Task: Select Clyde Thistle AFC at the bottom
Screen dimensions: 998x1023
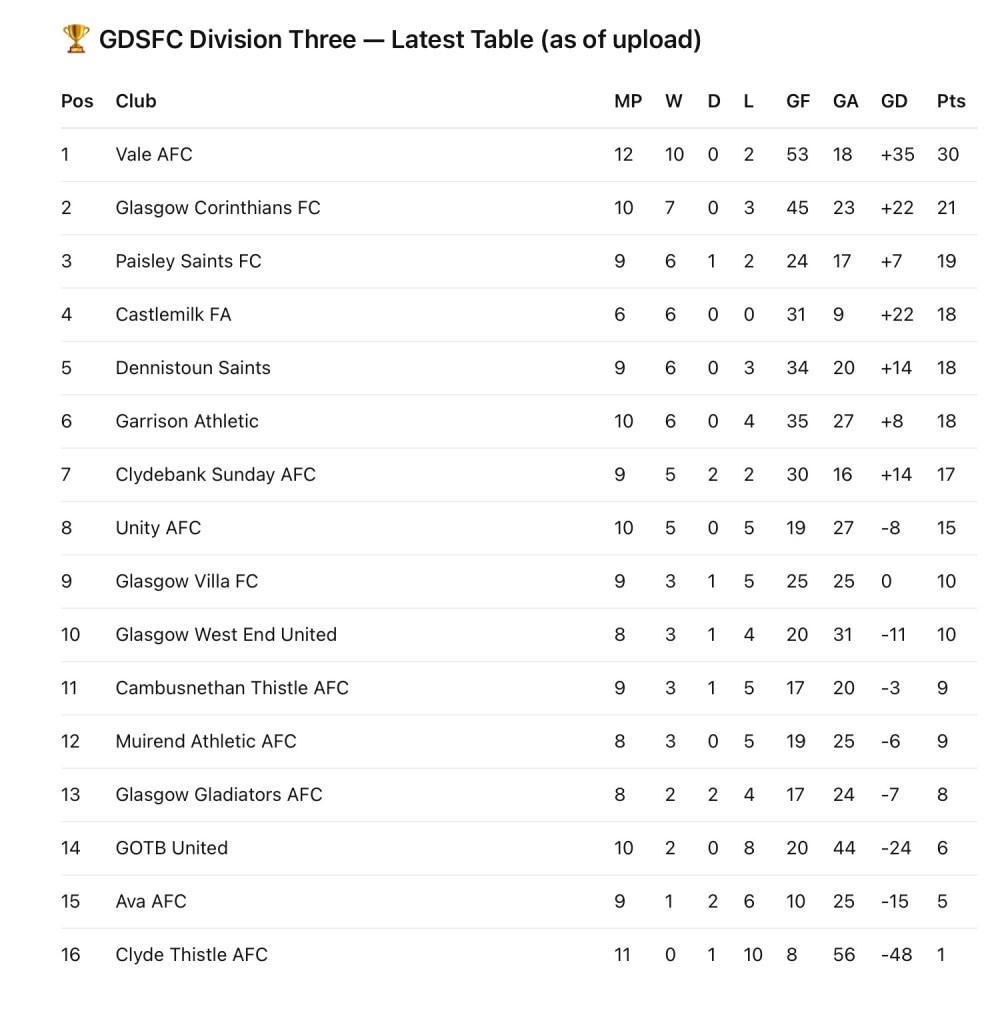Action: (192, 954)
